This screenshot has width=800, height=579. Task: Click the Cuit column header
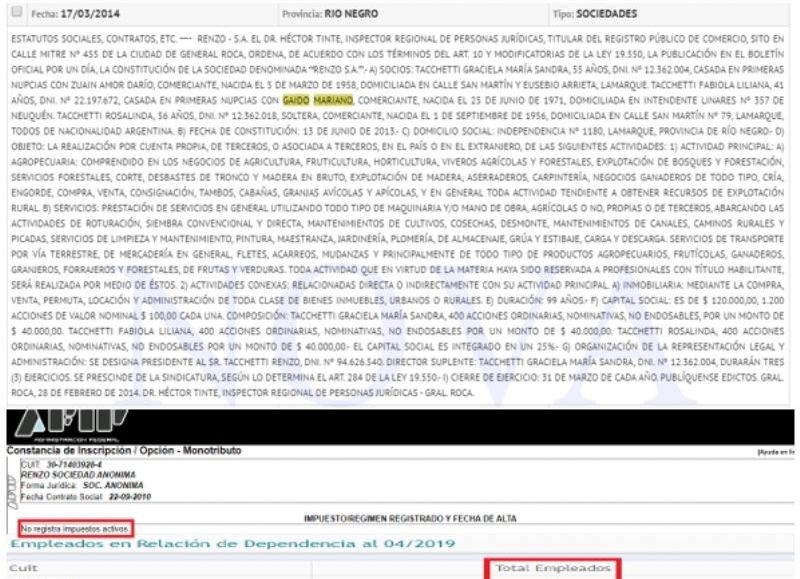23,568
